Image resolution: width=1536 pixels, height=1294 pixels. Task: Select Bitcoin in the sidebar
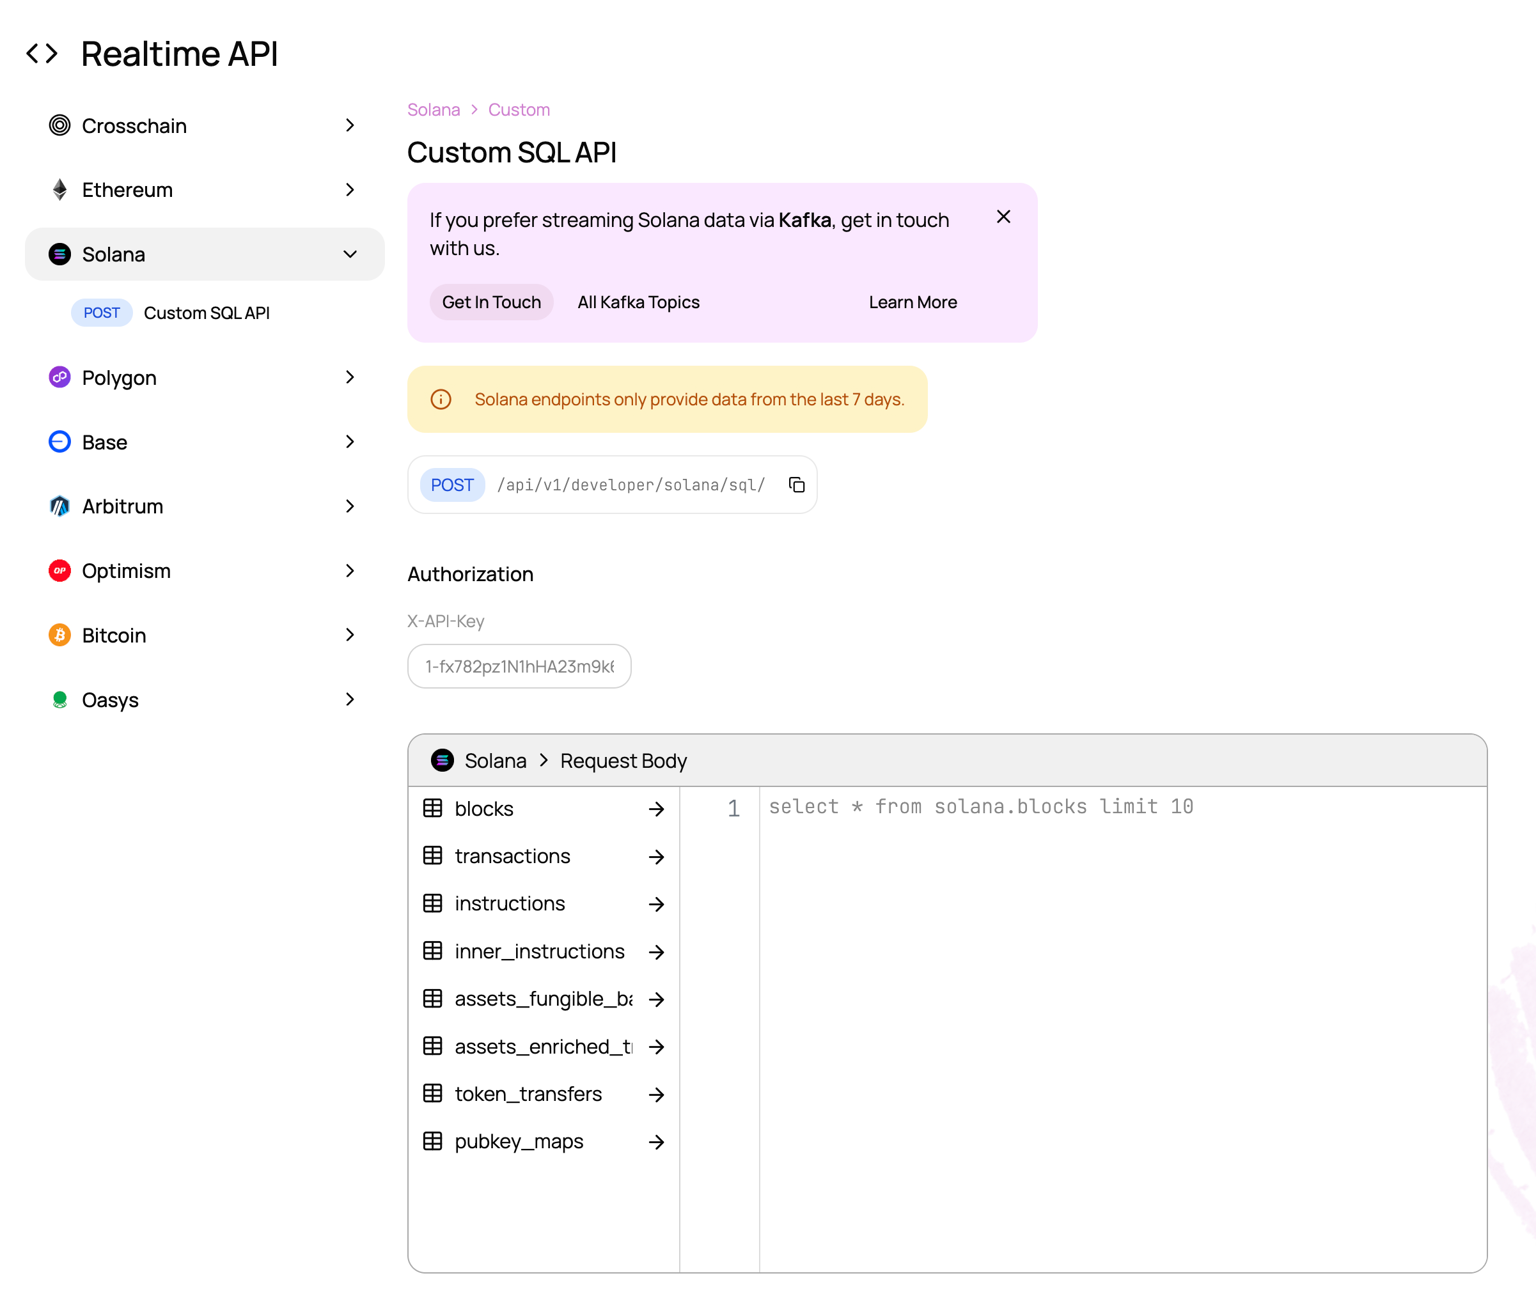[205, 635]
